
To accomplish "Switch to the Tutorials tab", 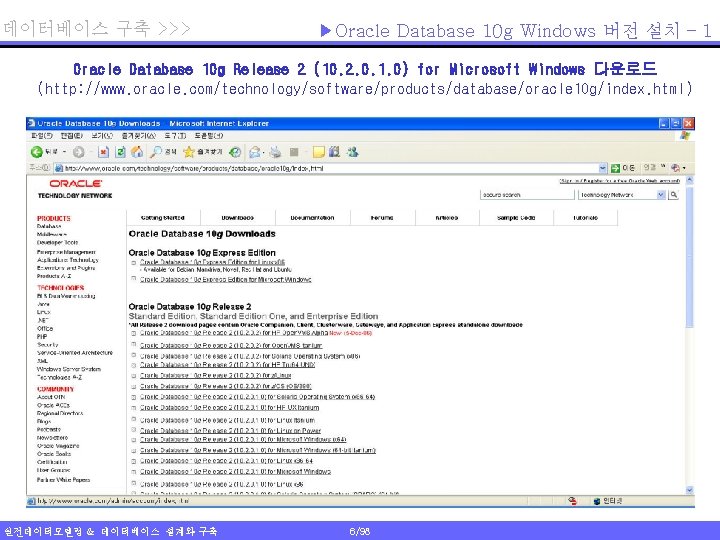I will [x=585, y=218].
